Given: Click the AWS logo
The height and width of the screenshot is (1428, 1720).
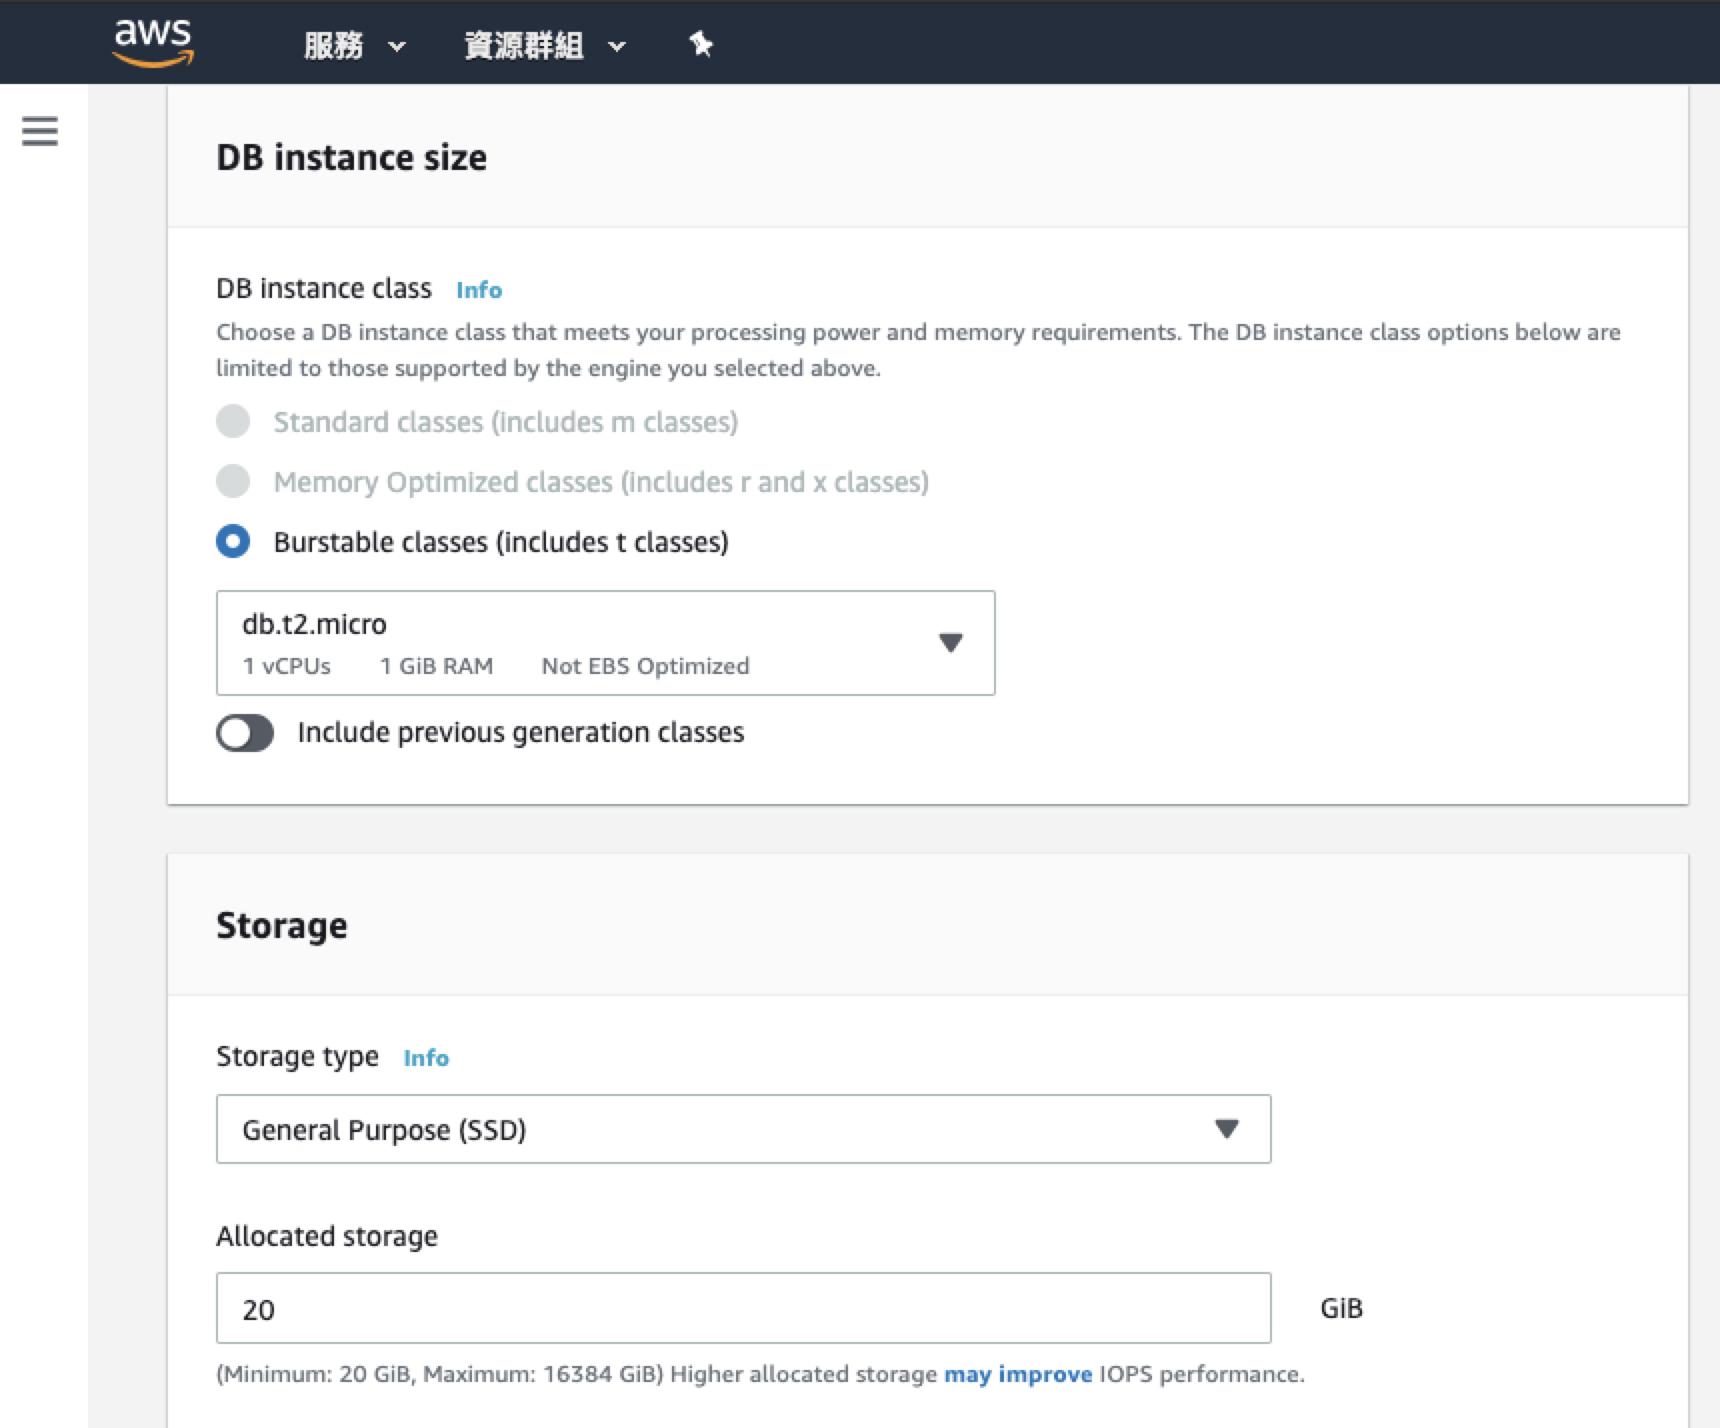Looking at the screenshot, I should tap(153, 43).
